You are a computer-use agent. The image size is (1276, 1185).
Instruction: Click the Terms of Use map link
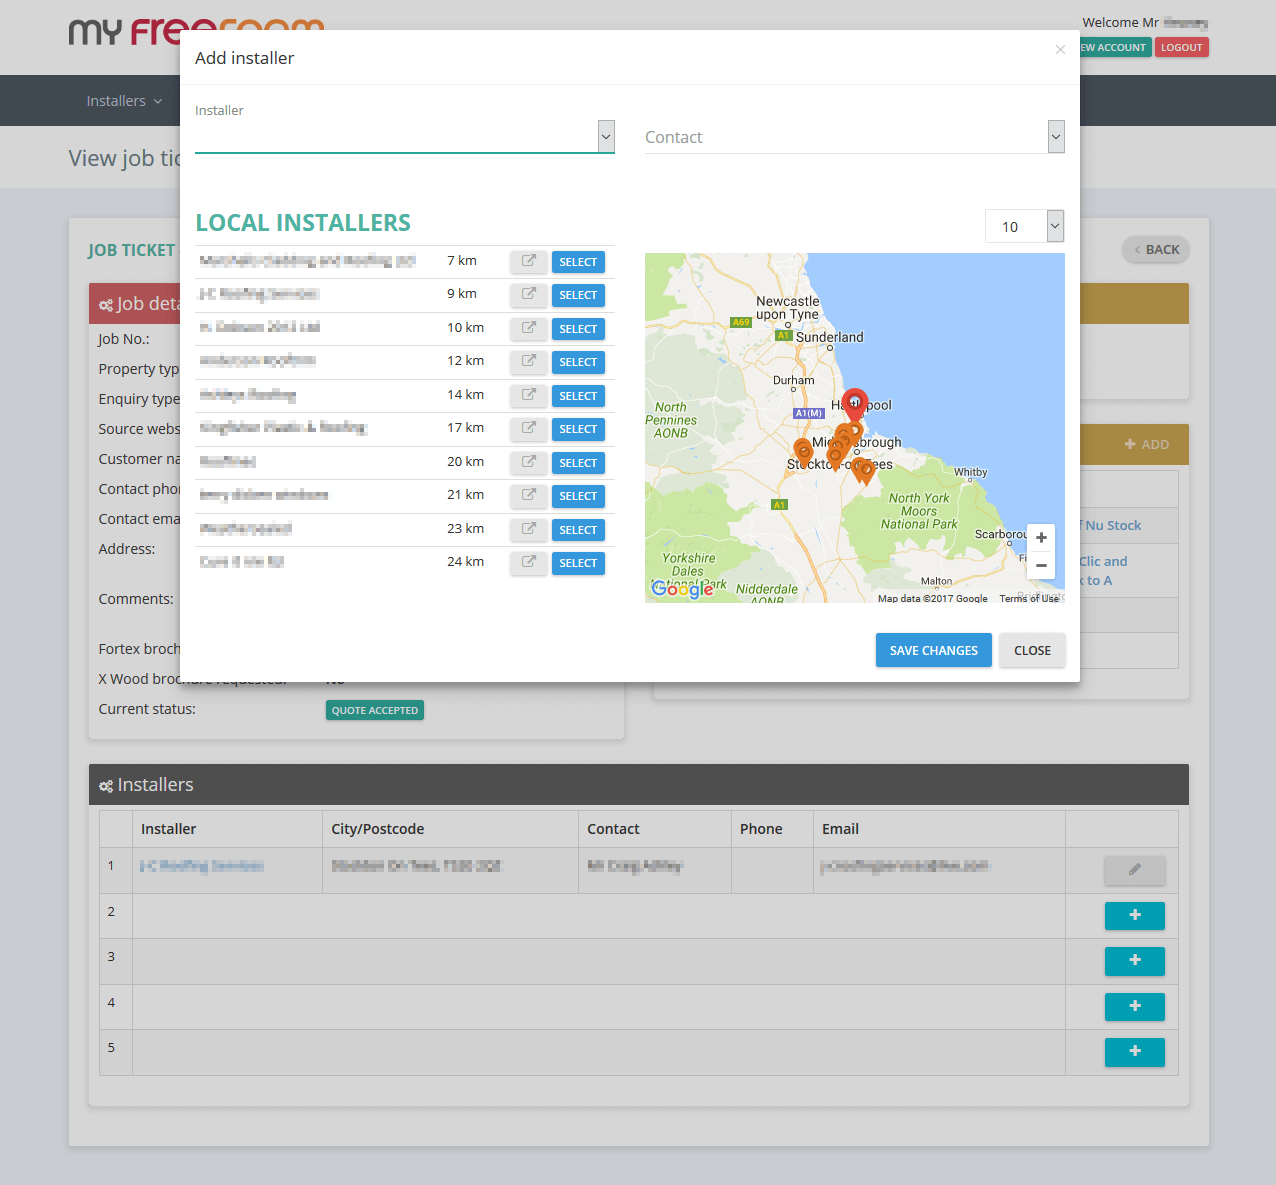[x=1028, y=598]
